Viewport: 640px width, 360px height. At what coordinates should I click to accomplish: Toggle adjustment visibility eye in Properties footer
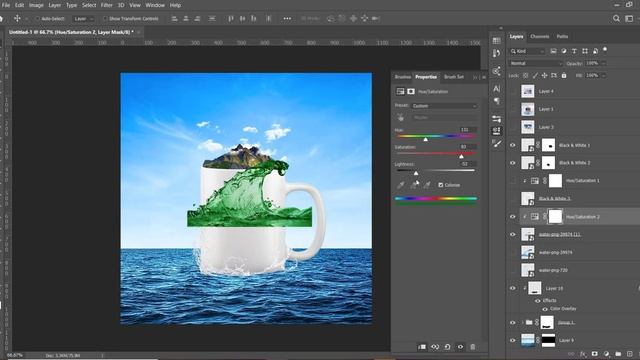(460, 347)
